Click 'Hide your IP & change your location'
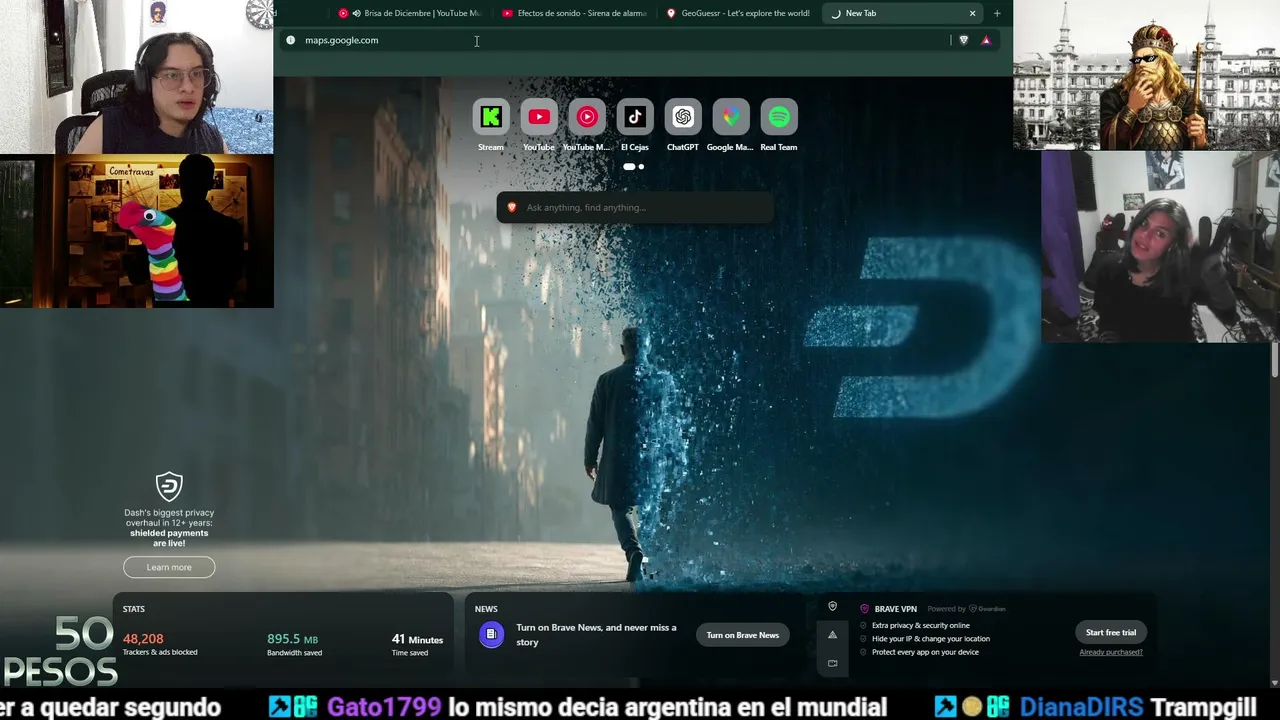This screenshot has height=720, width=1280. point(931,639)
